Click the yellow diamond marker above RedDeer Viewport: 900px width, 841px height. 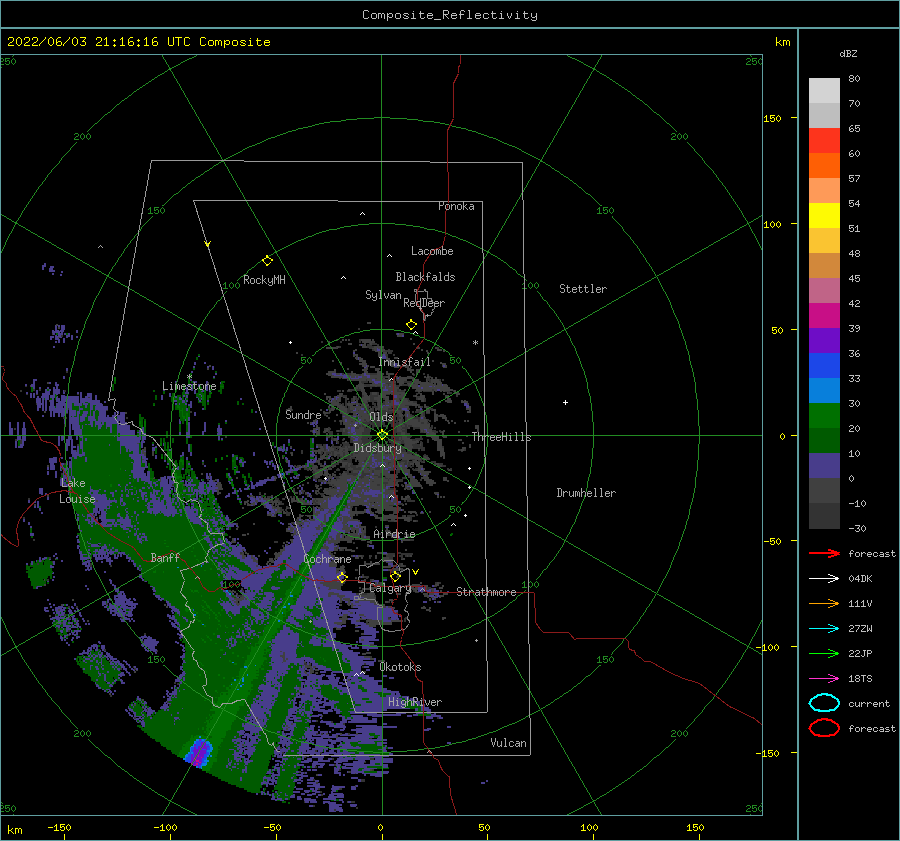pos(411,325)
